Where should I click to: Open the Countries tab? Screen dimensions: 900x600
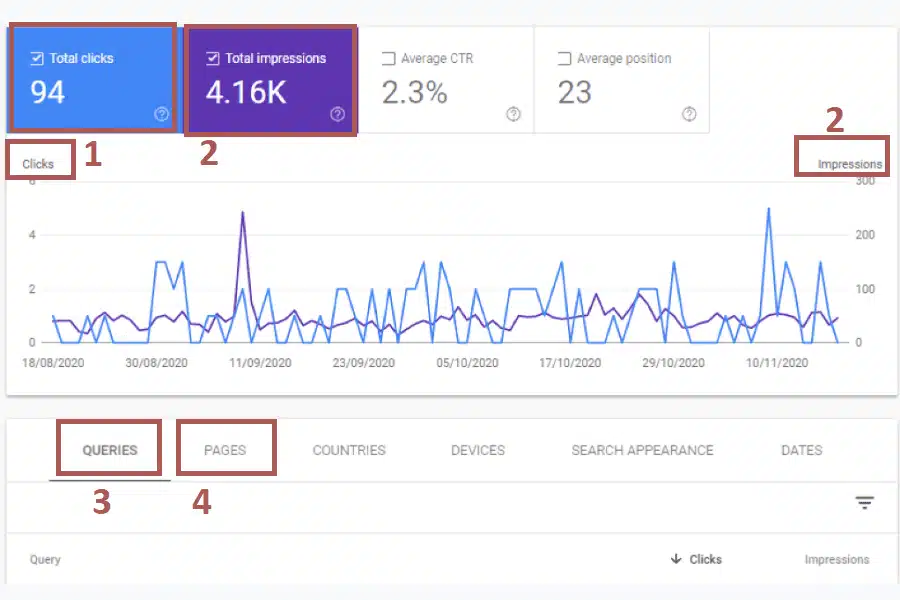349,450
